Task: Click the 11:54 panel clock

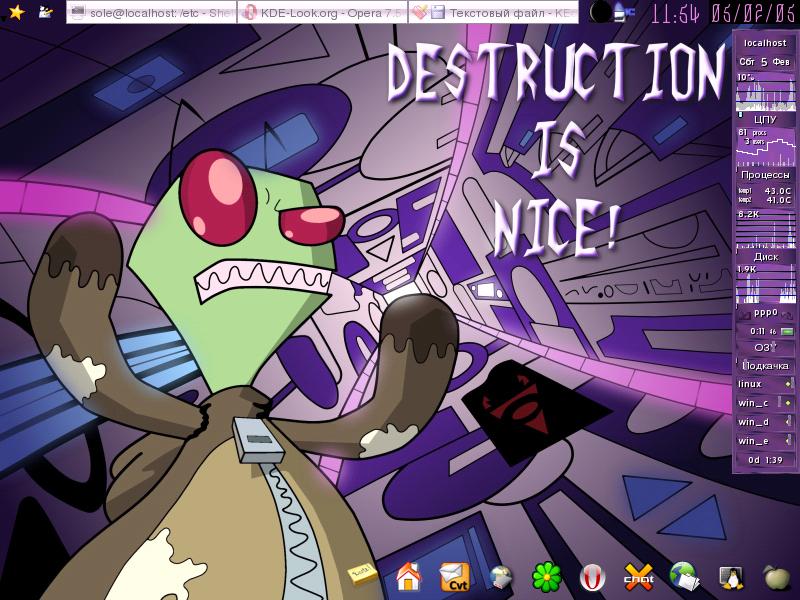Action: point(676,14)
